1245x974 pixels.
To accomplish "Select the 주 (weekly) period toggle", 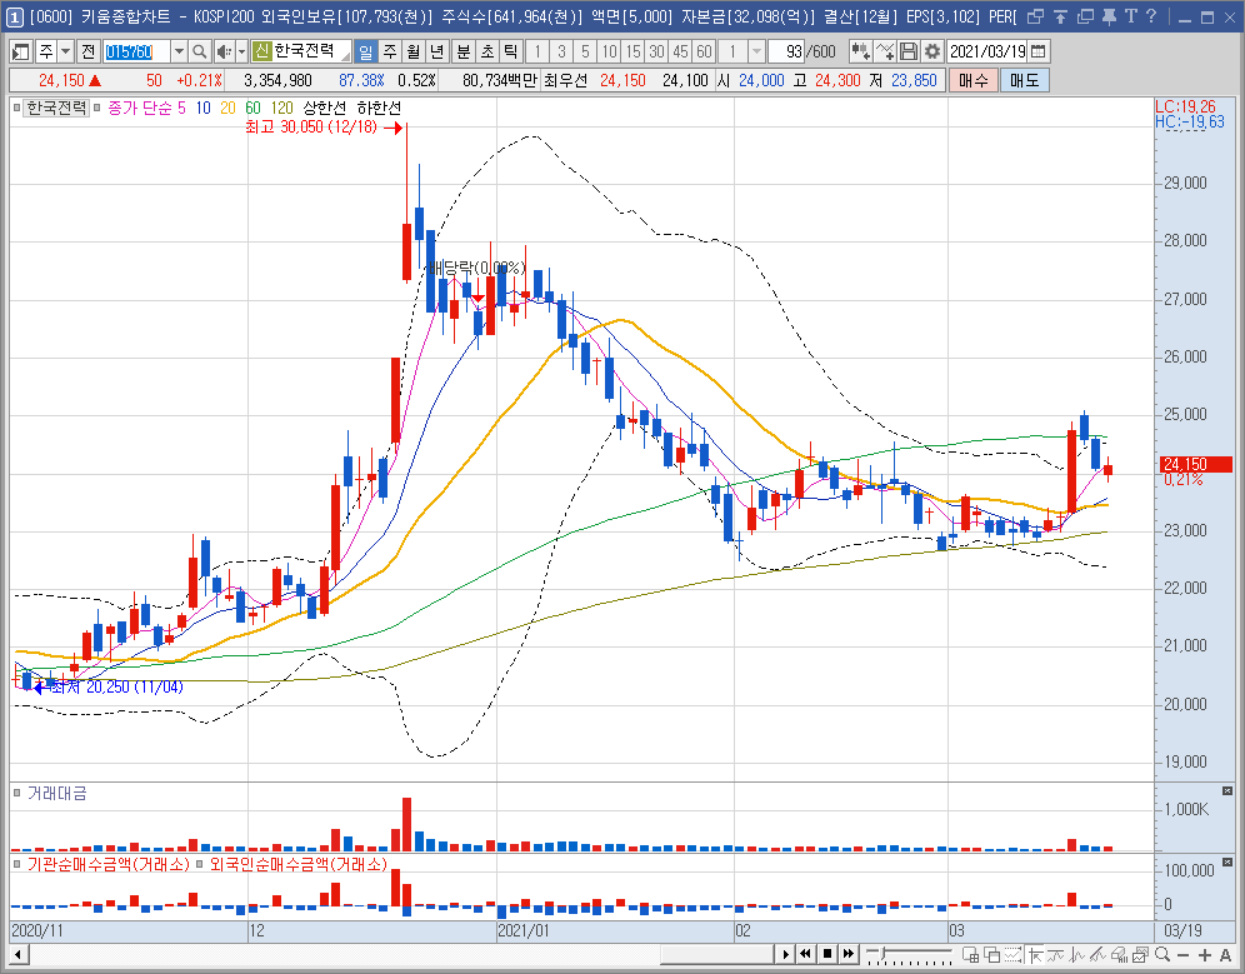I will 390,51.
